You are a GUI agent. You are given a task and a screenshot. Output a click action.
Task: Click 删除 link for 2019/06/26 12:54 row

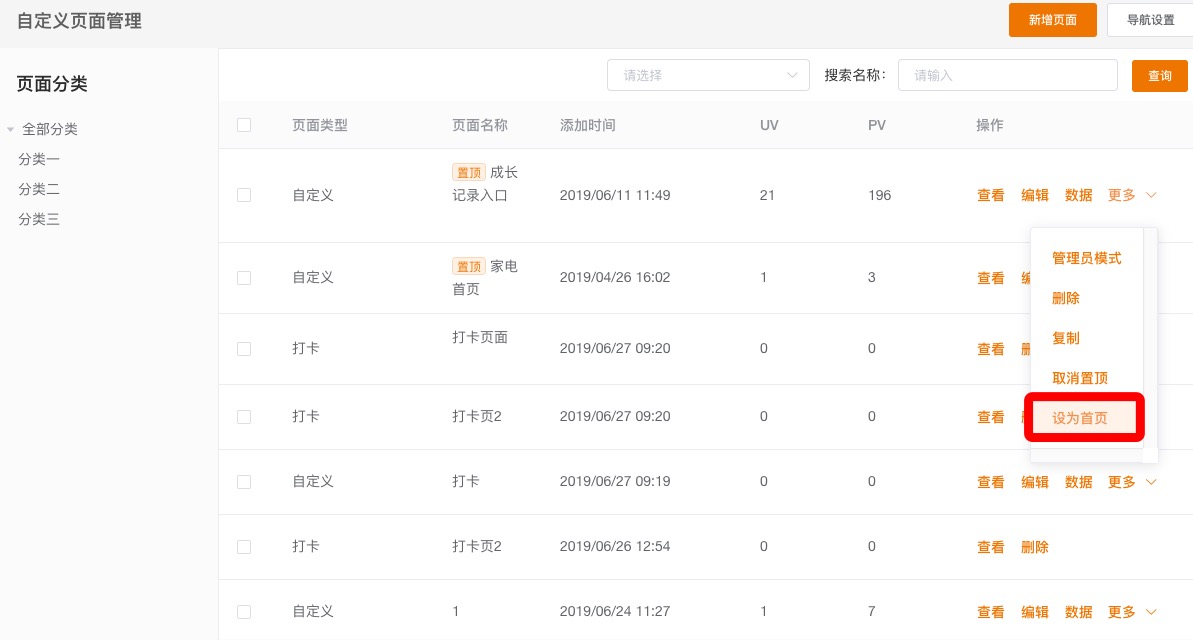pyautogui.click(x=1034, y=547)
